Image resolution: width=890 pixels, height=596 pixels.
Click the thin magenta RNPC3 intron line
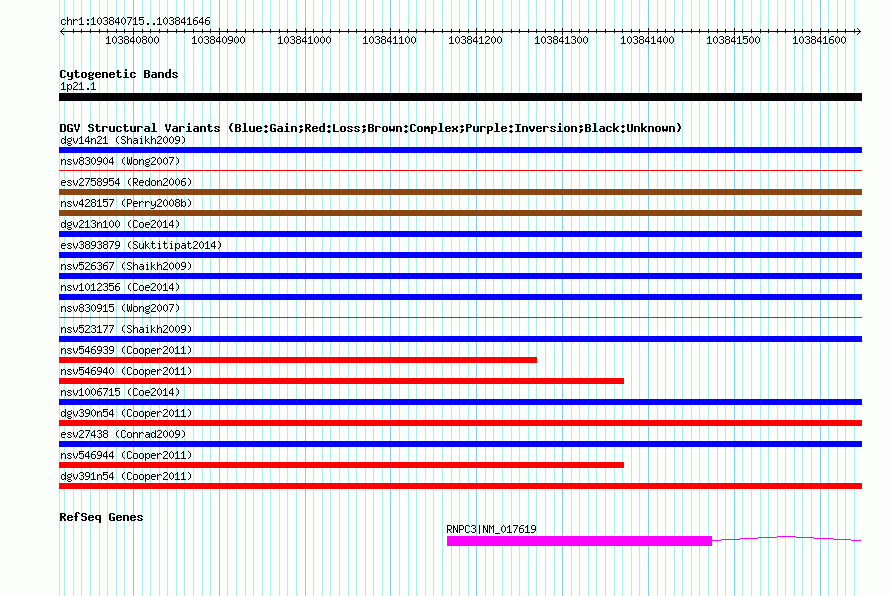(x=786, y=538)
